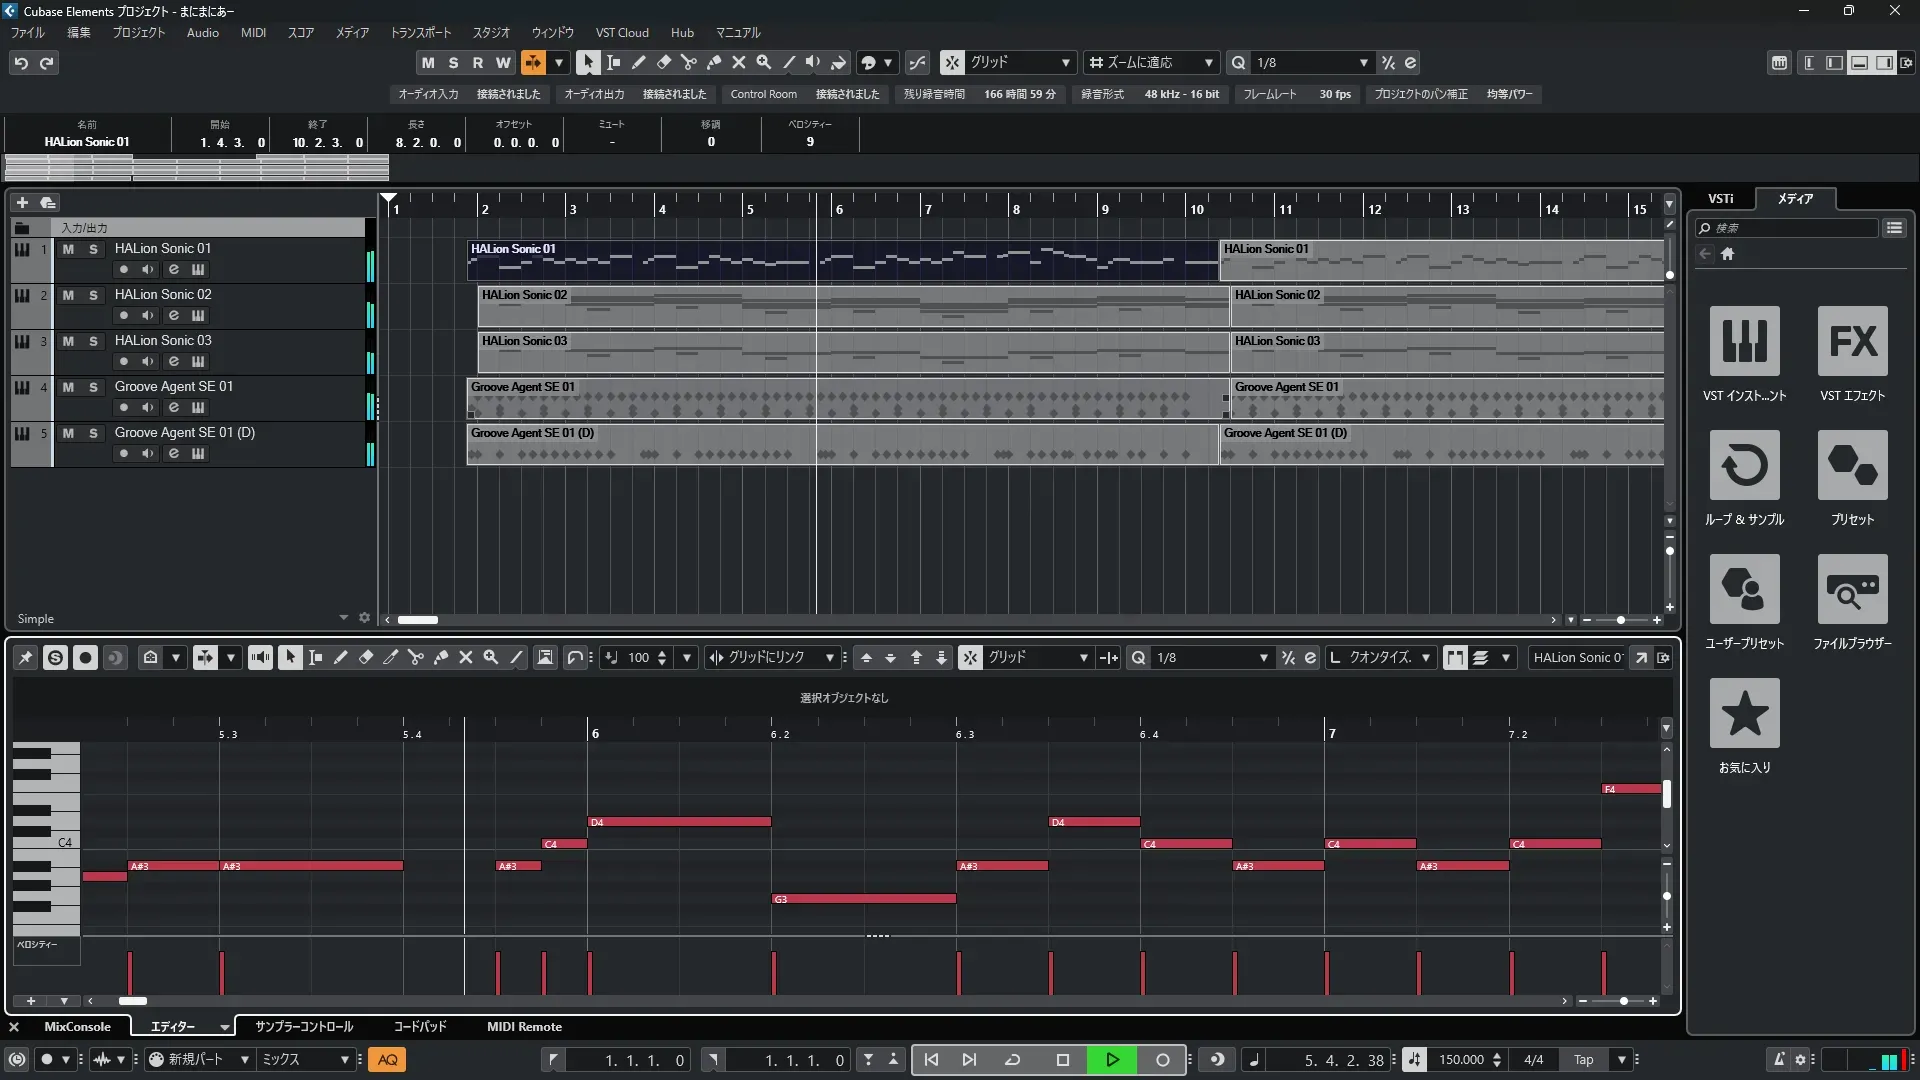
Task: Select the Glue tool in main toolbar
Action: 713,62
